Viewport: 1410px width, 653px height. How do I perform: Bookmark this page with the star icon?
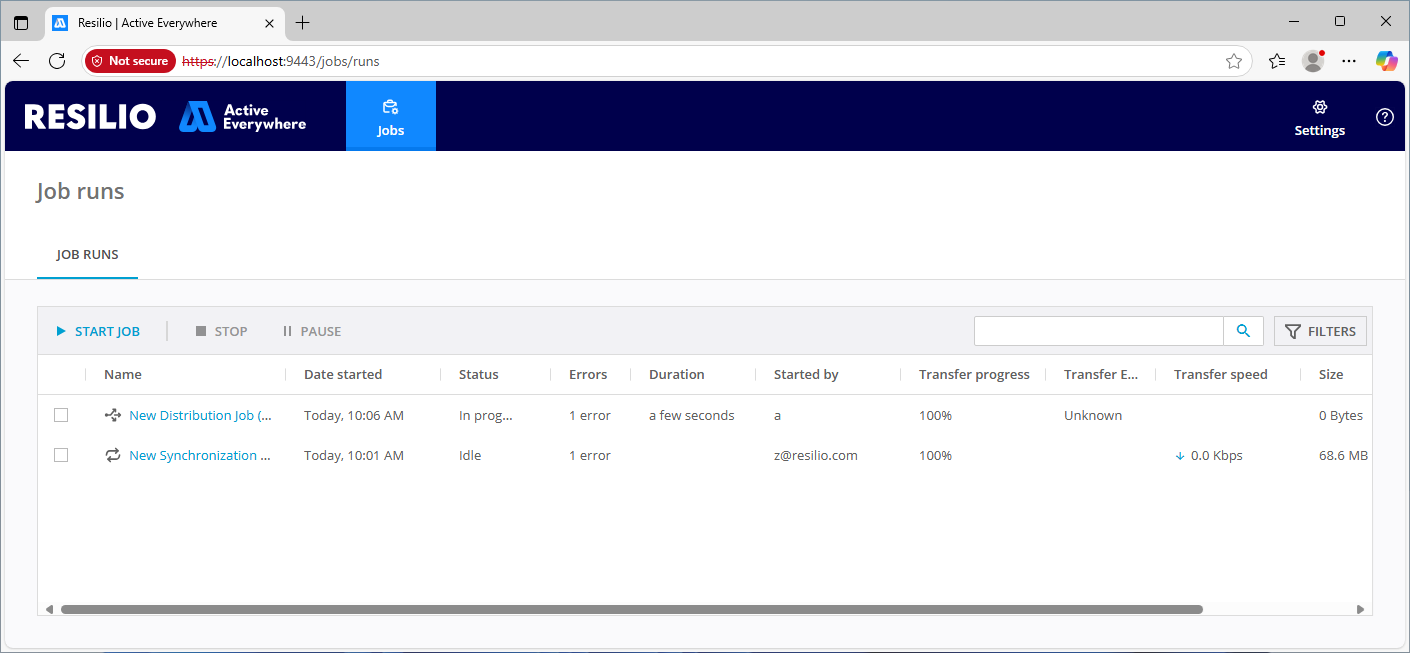click(1234, 61)
